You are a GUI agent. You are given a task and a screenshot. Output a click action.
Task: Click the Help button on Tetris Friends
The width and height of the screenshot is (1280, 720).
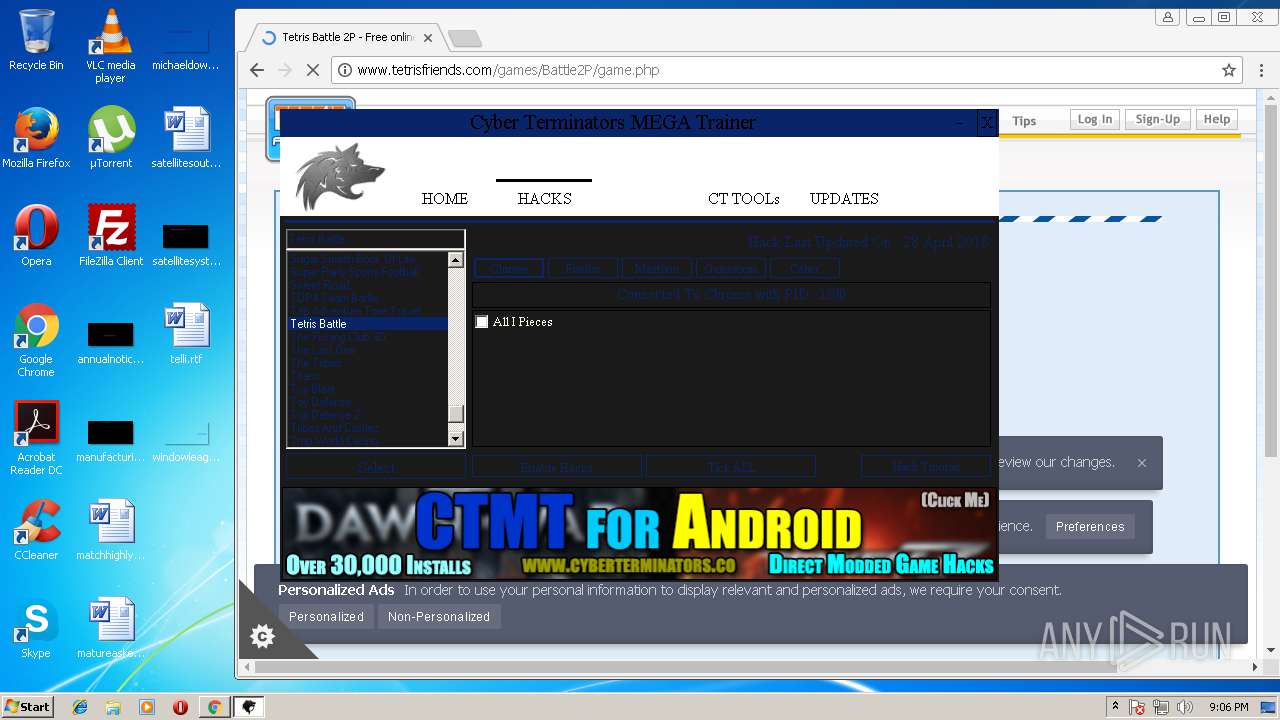click(x=1217, y=119)
